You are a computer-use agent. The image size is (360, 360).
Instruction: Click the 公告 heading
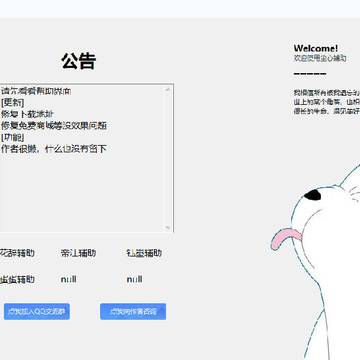pyautogui.click(x=79, y=61)
